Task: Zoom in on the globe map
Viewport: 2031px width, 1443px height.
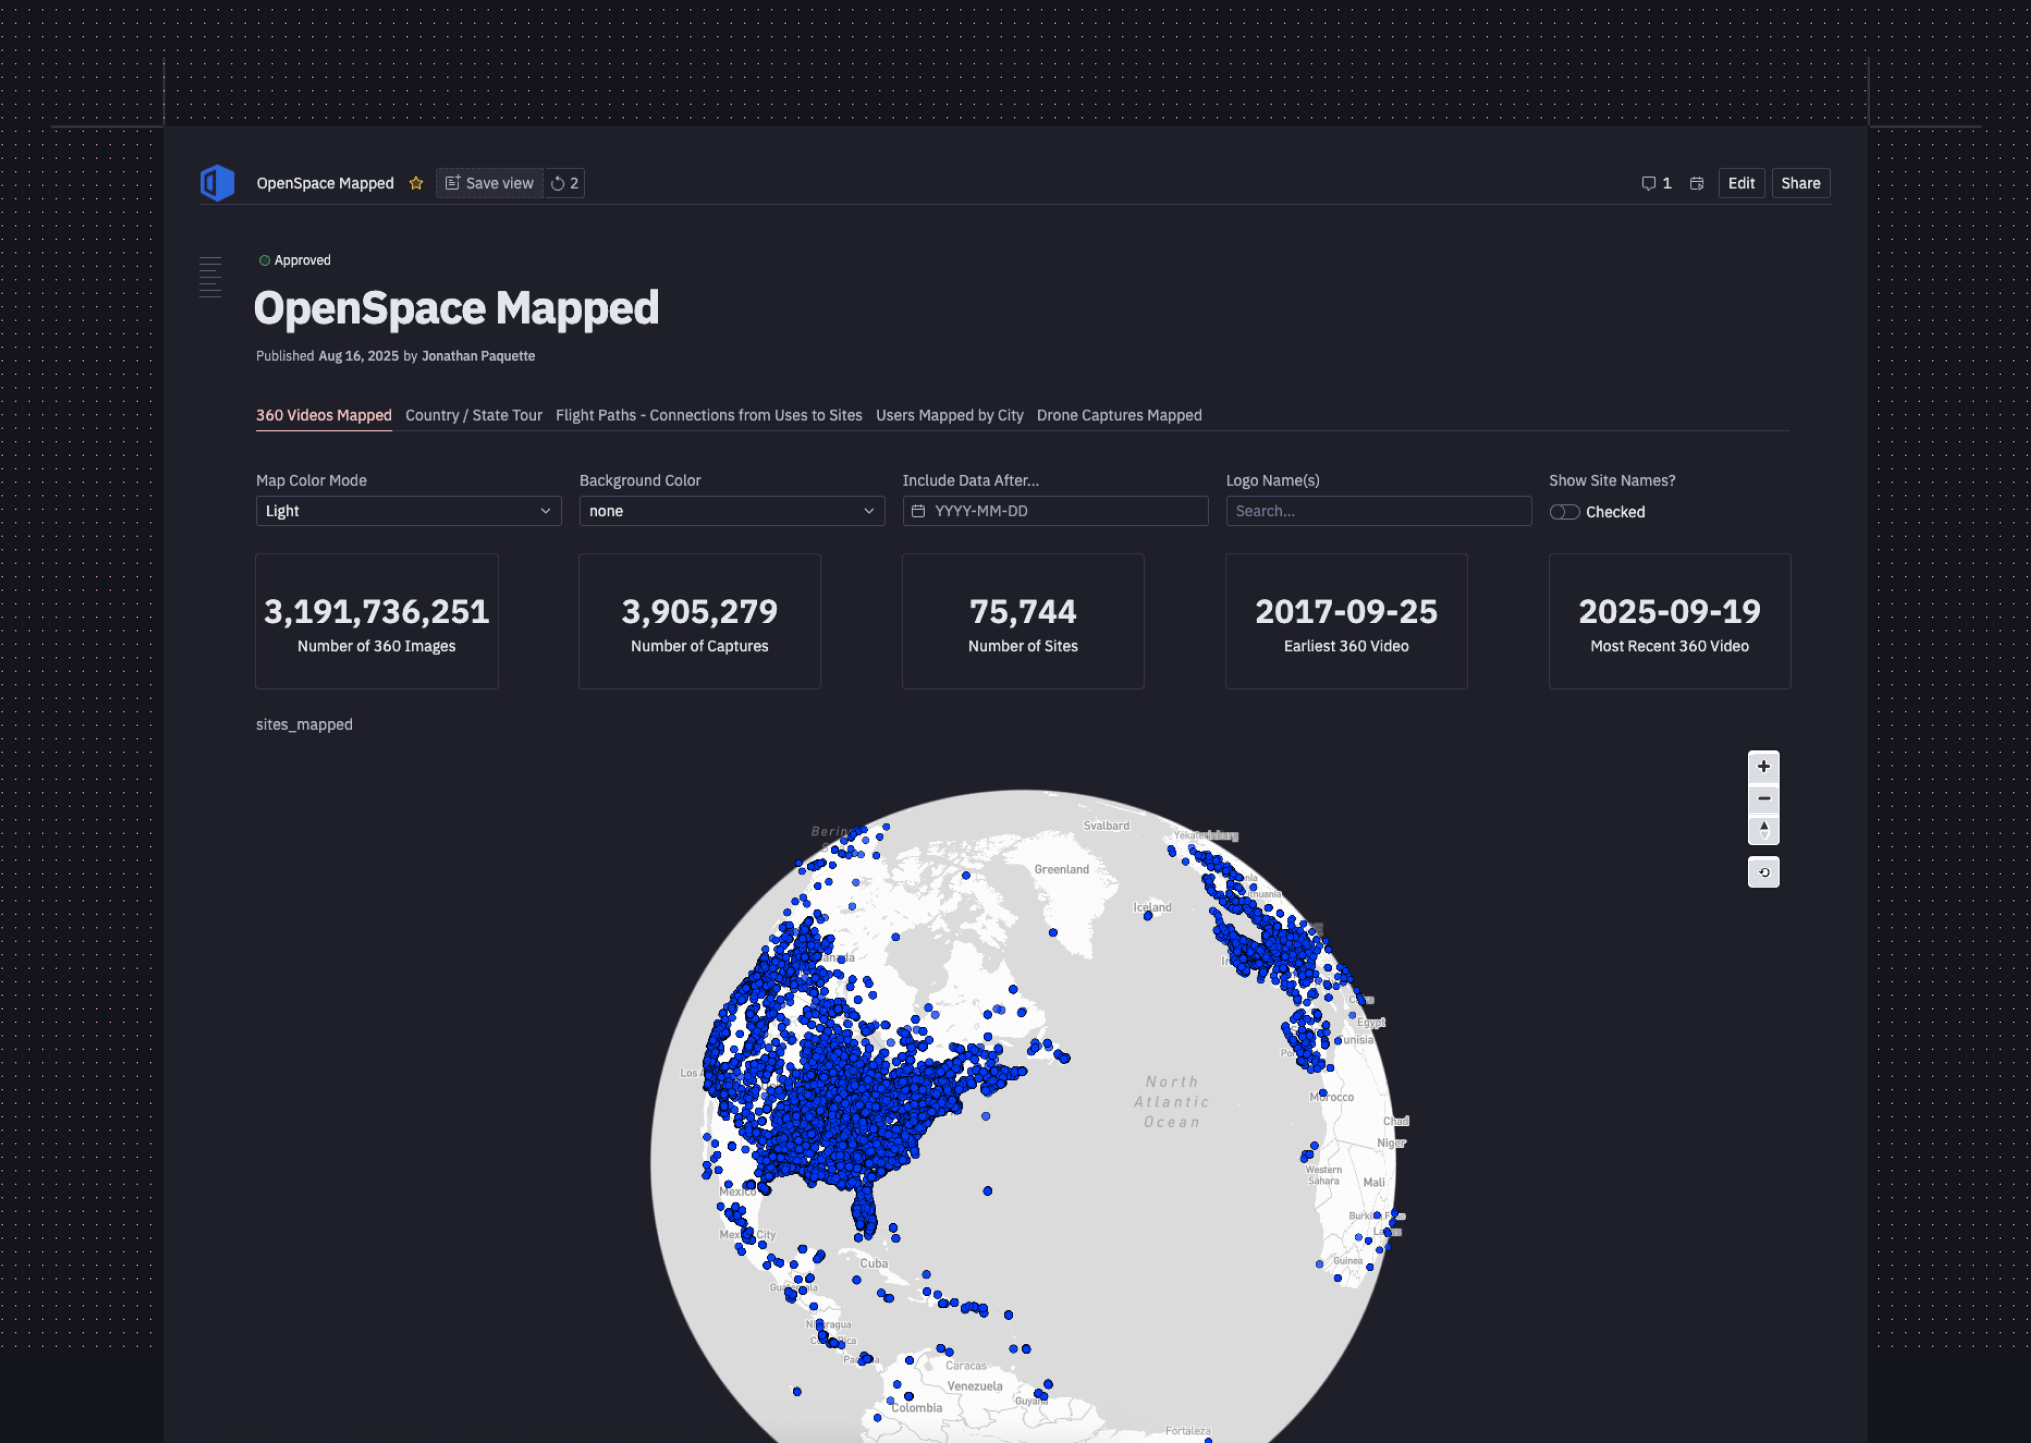Action: pos(1763,766)
